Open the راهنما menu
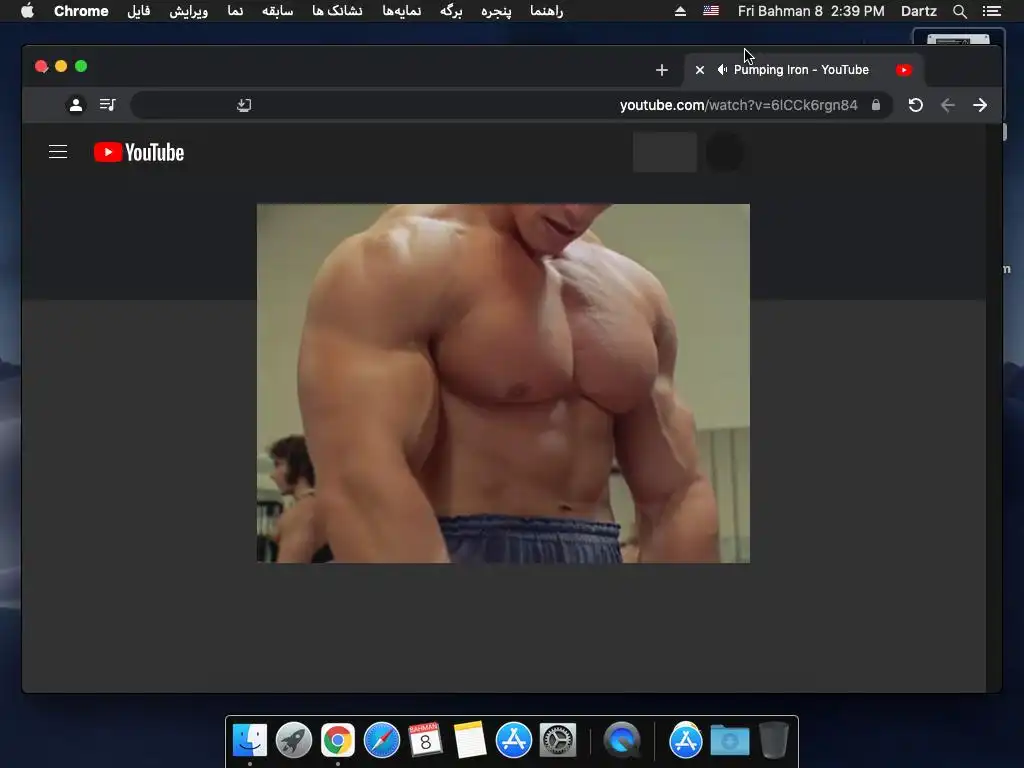Screen dimensions: 1024x768 547,11
